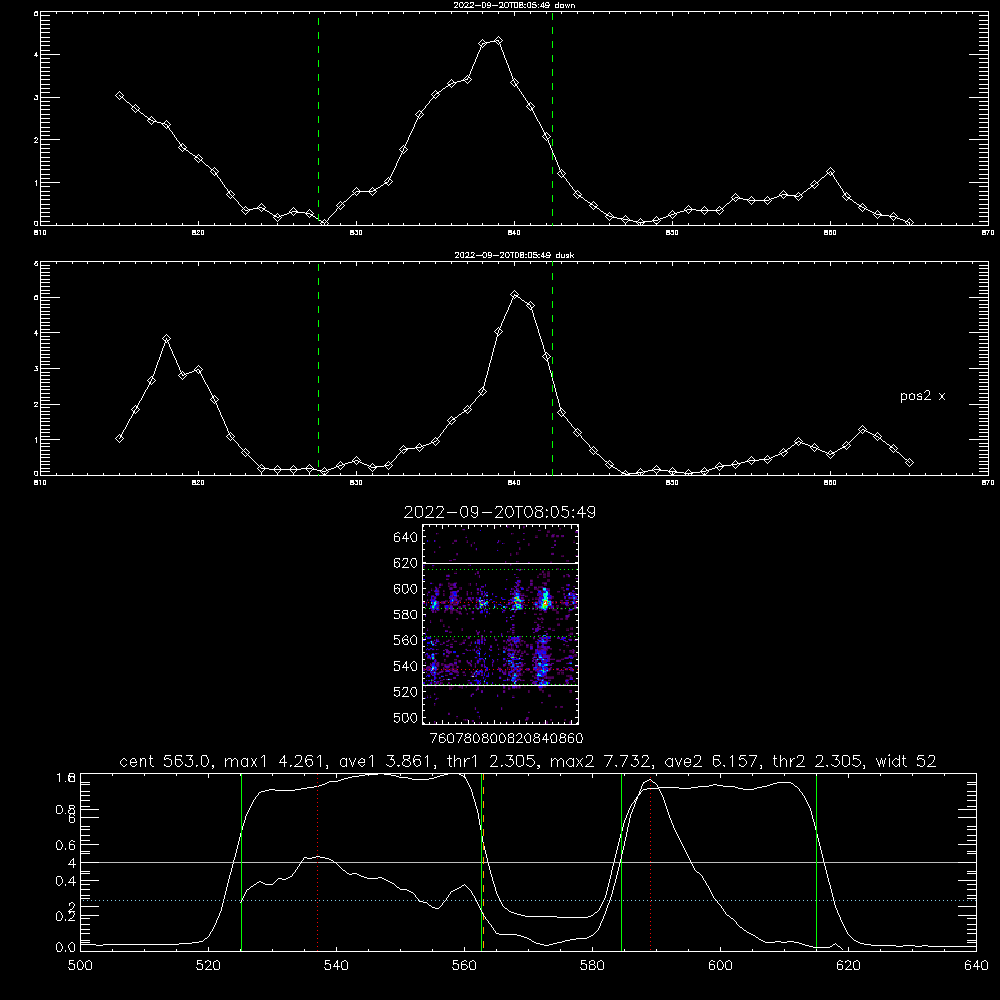Image resolution: width=1000 pixels, height=1000 pixels.
Task: Click x-axis label 520 on bottom plot
Action: tap(208, 966)
